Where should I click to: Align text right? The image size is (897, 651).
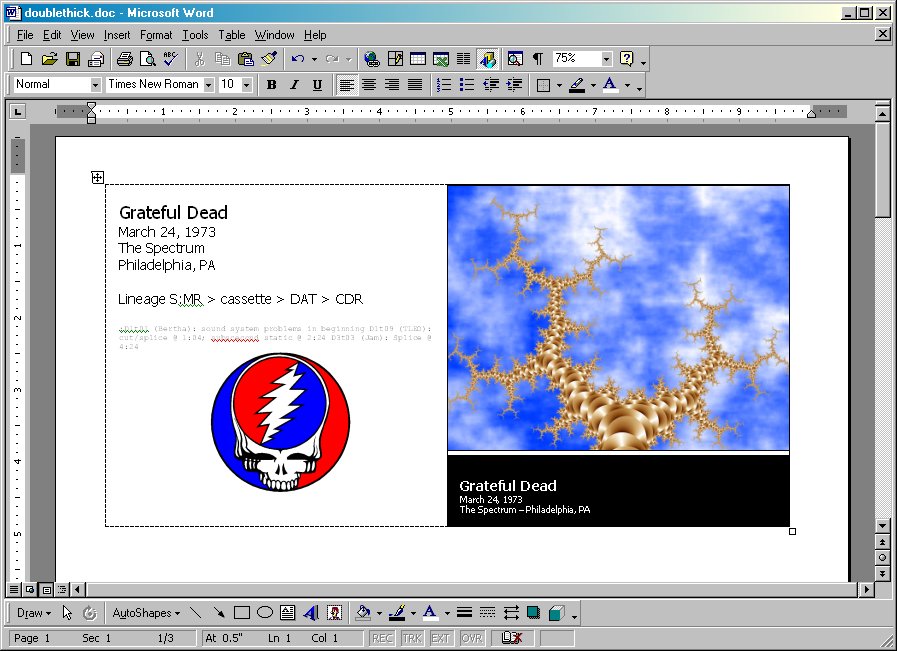pos(392,85)
